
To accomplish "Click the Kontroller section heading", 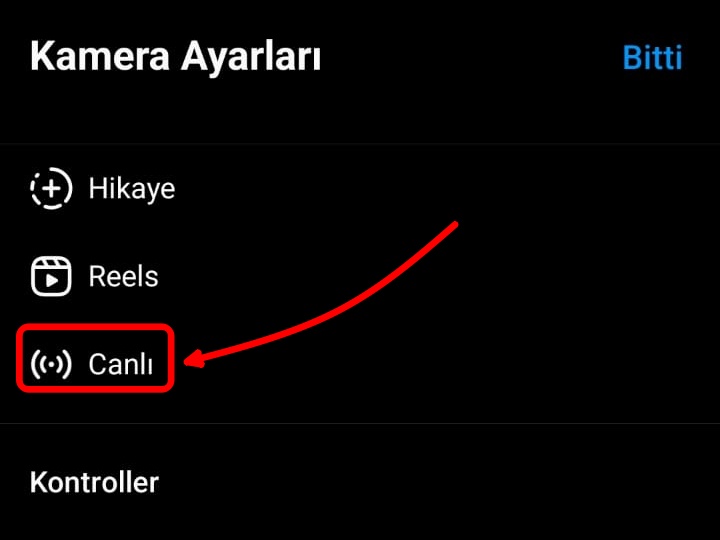I will pyautogui.click(x=94, y=482).
